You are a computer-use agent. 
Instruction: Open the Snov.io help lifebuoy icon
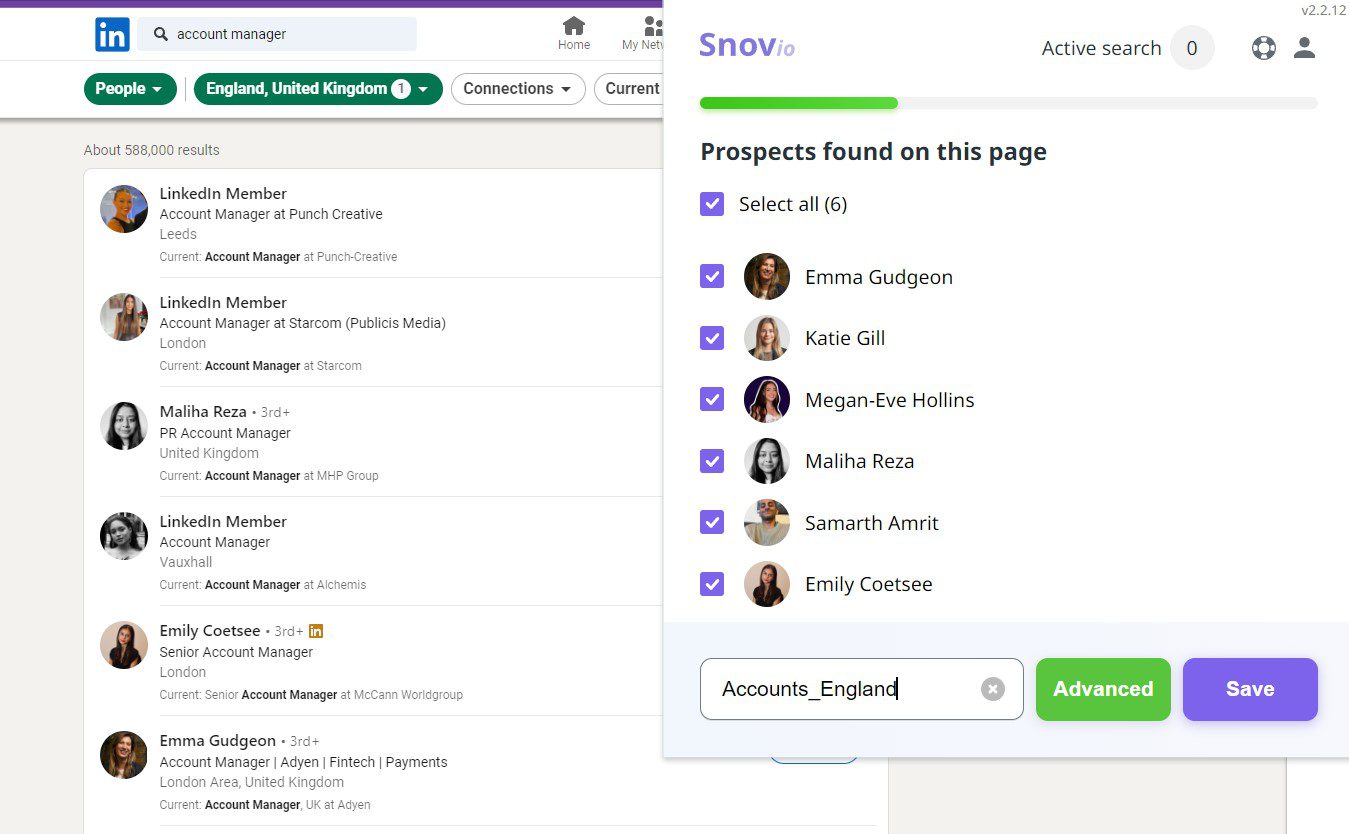1264,48
